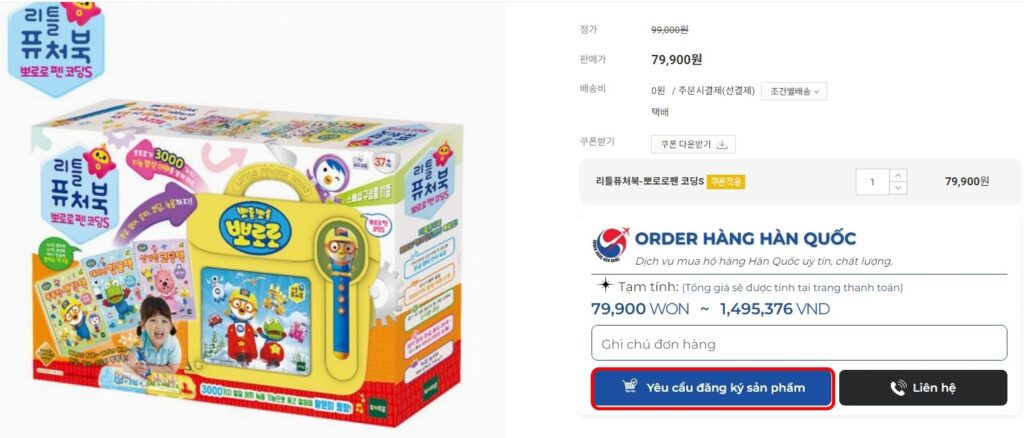Increase quantity with the up arrow

[898, 176]
